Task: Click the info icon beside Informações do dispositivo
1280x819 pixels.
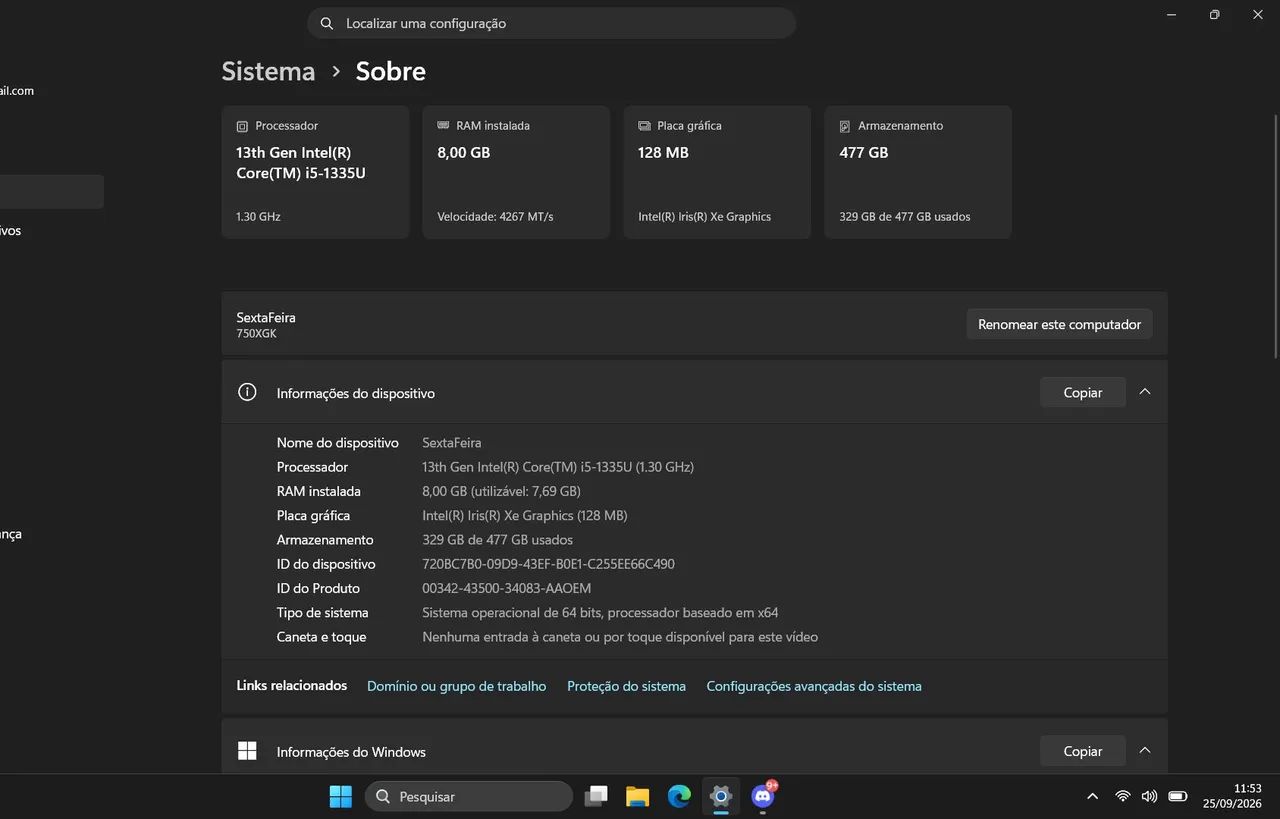Action: pos(247,392)
